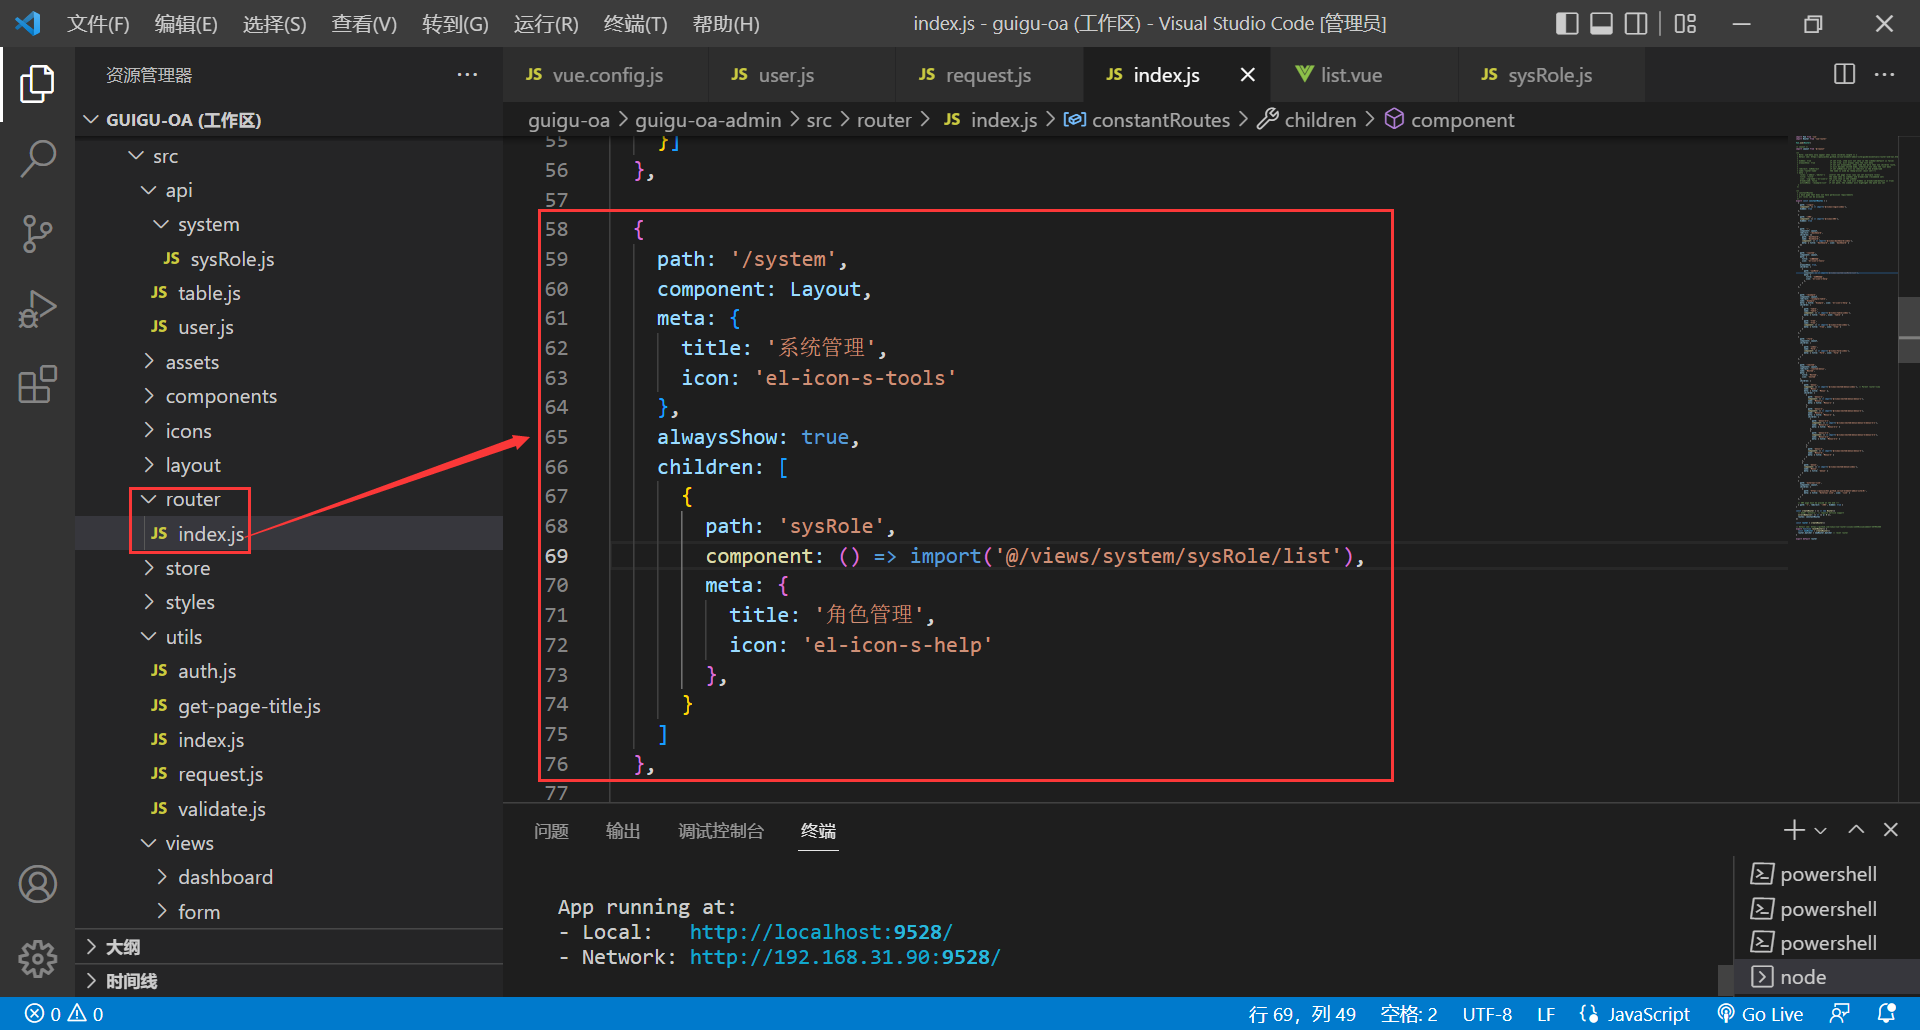Click Go Live in the status bar
1920x1030 pixels.
tap(1760, 1014)
